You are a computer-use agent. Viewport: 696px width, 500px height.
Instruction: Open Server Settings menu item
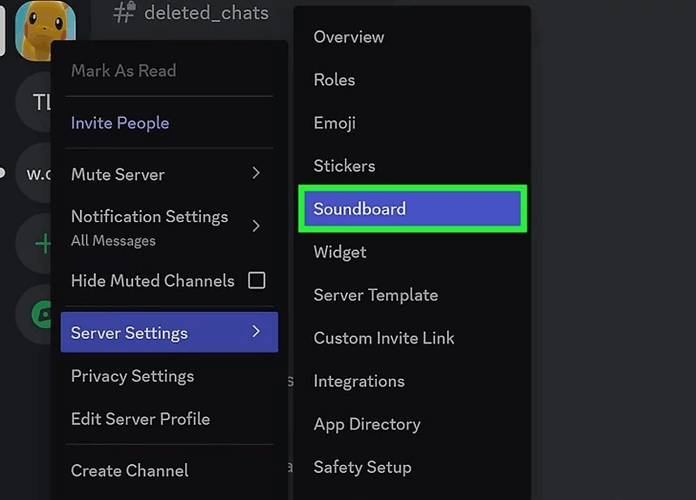[x=169, y=332]
